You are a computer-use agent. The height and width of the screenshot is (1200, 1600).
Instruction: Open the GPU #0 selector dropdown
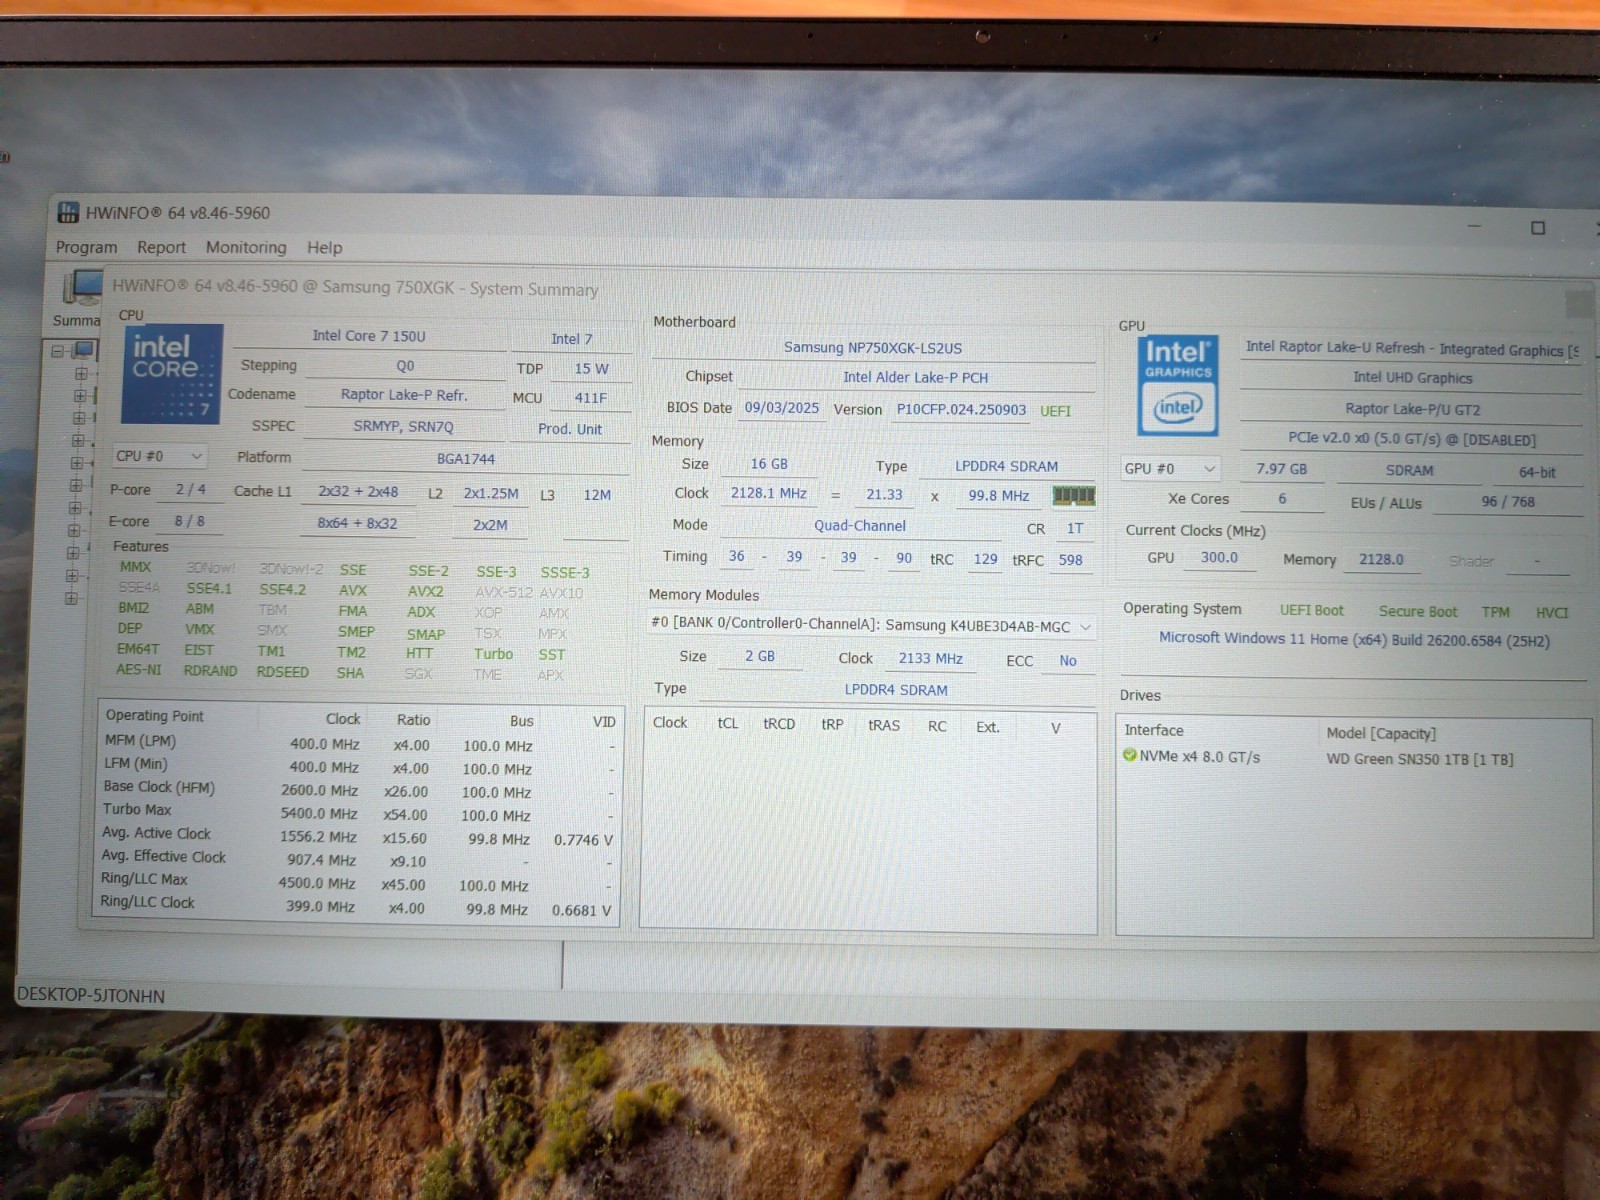click(1171, 468)
